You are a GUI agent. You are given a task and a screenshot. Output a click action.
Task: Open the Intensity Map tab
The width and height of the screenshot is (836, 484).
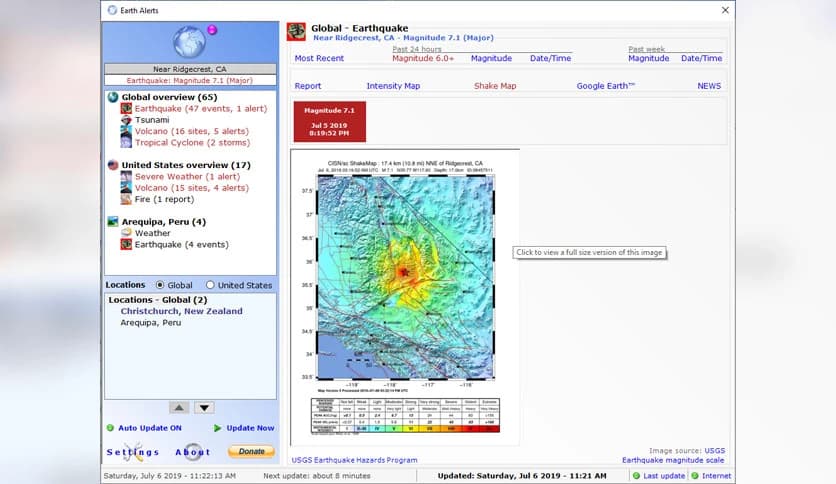[x=393, y=86]
